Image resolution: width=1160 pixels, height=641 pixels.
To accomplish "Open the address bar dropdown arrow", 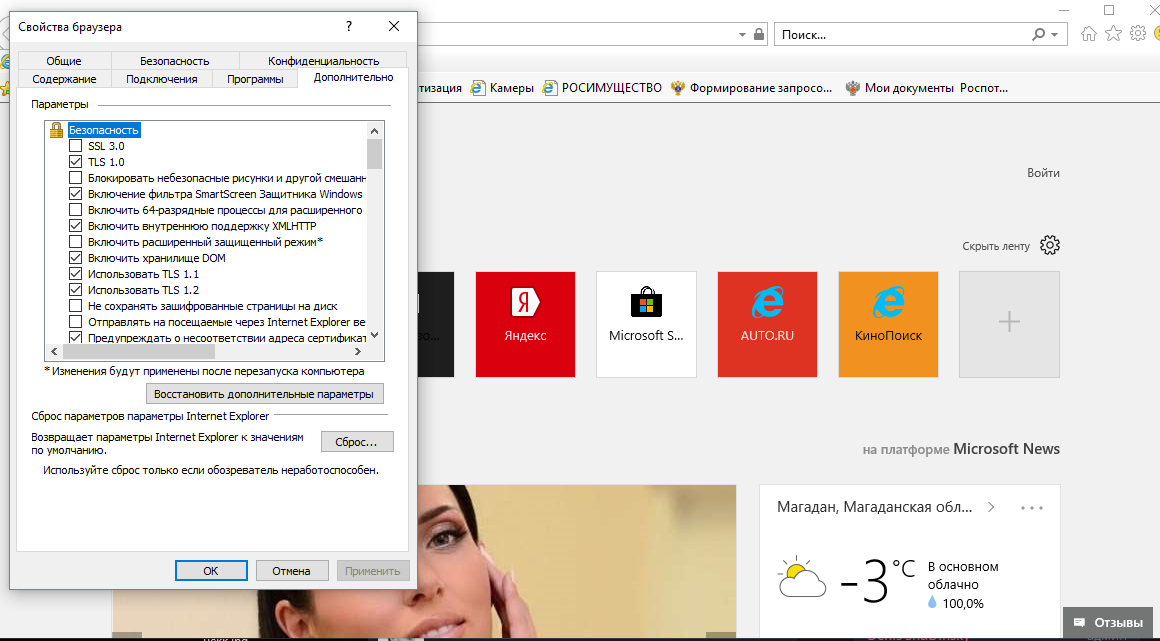I will tap(741, 35).
